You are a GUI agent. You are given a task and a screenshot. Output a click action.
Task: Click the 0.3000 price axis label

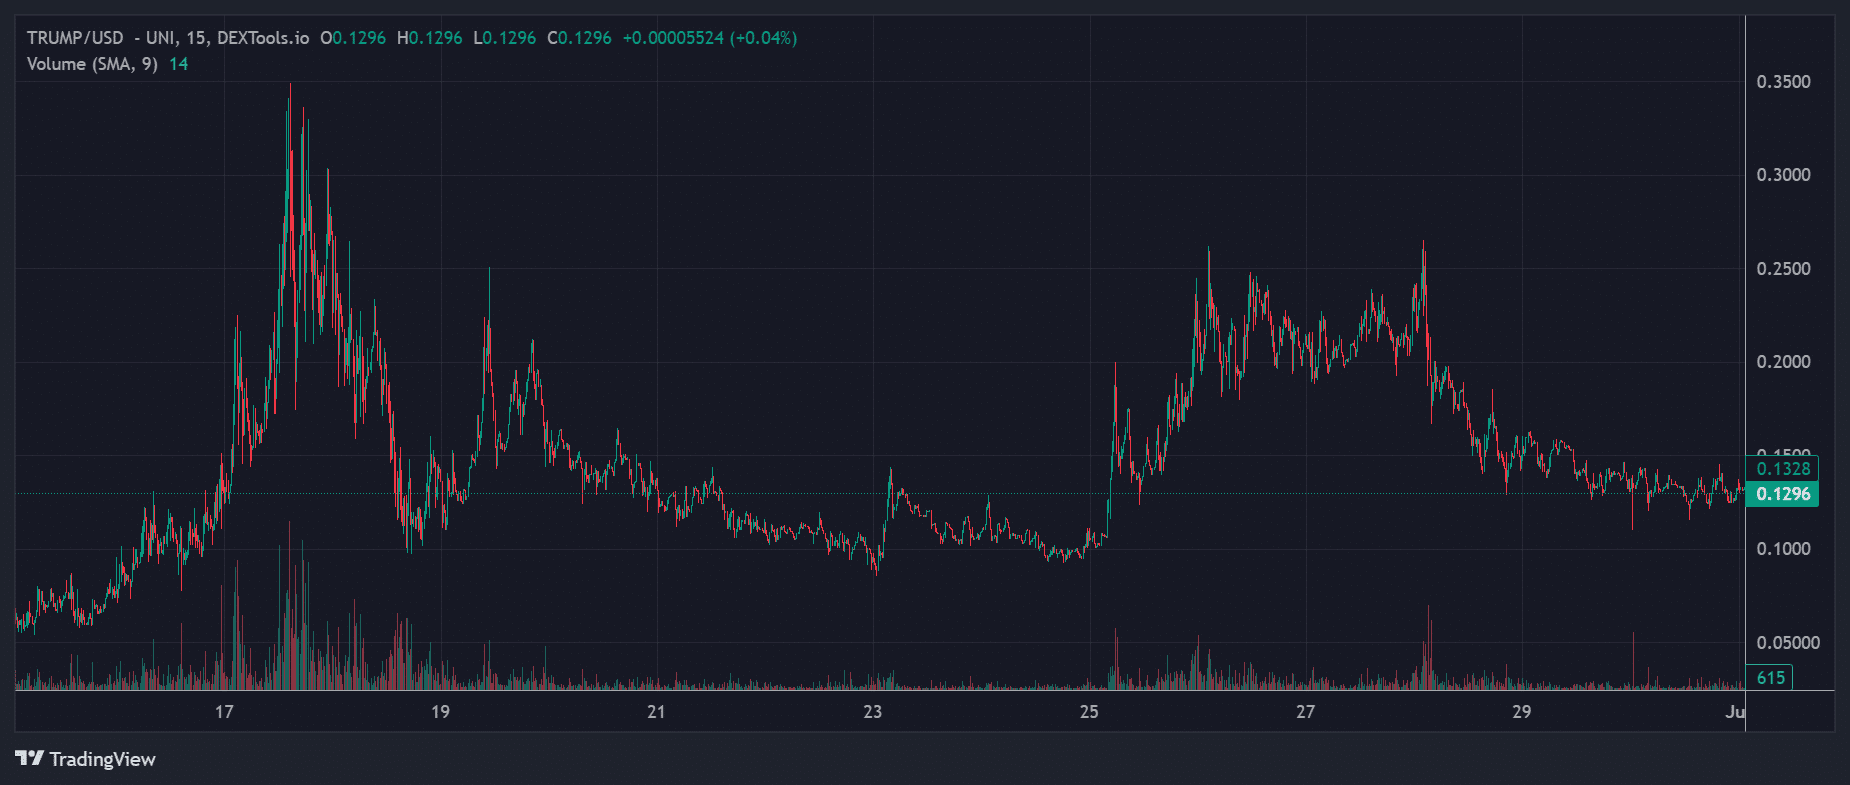[x=1784, y=175]
